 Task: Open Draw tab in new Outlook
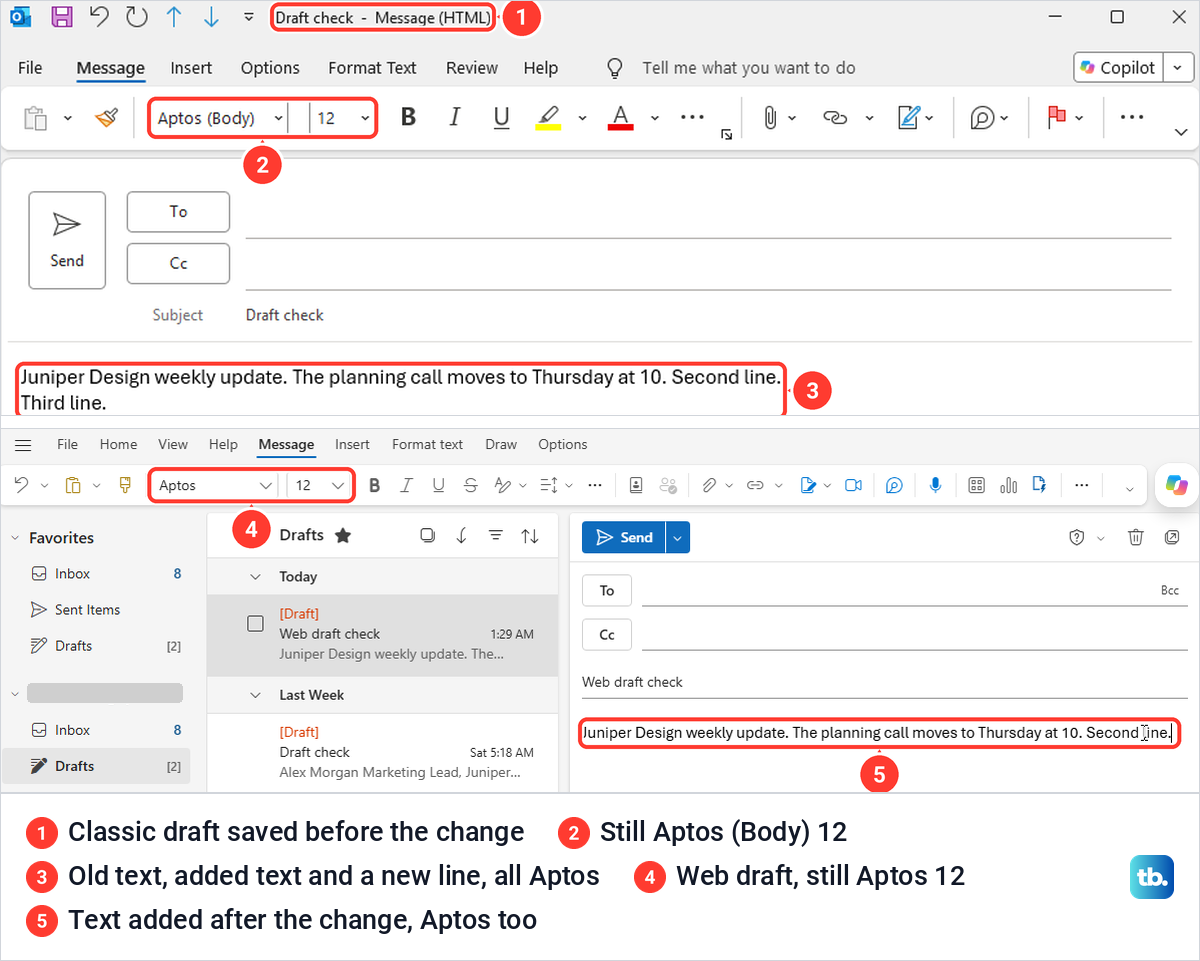click(501, 444)
